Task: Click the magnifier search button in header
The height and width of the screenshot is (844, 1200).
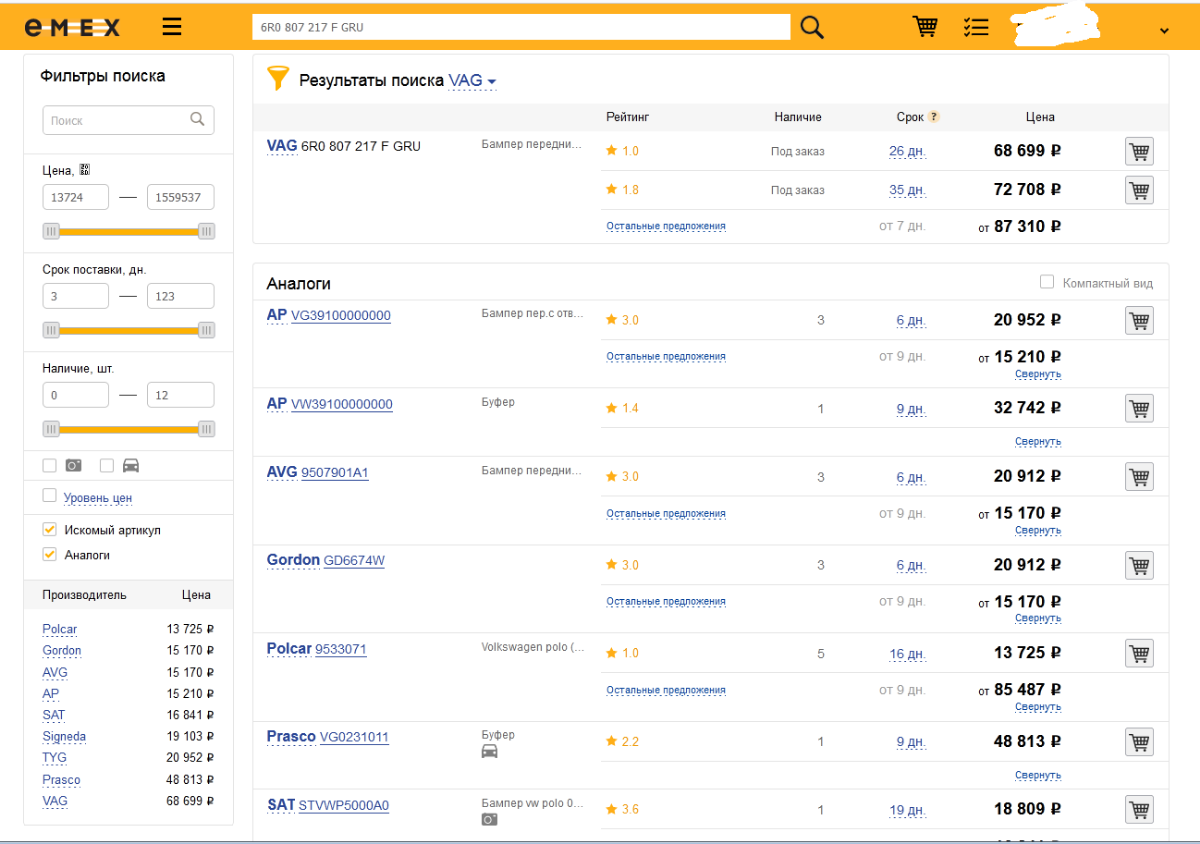Action: (x=812, y=27)
